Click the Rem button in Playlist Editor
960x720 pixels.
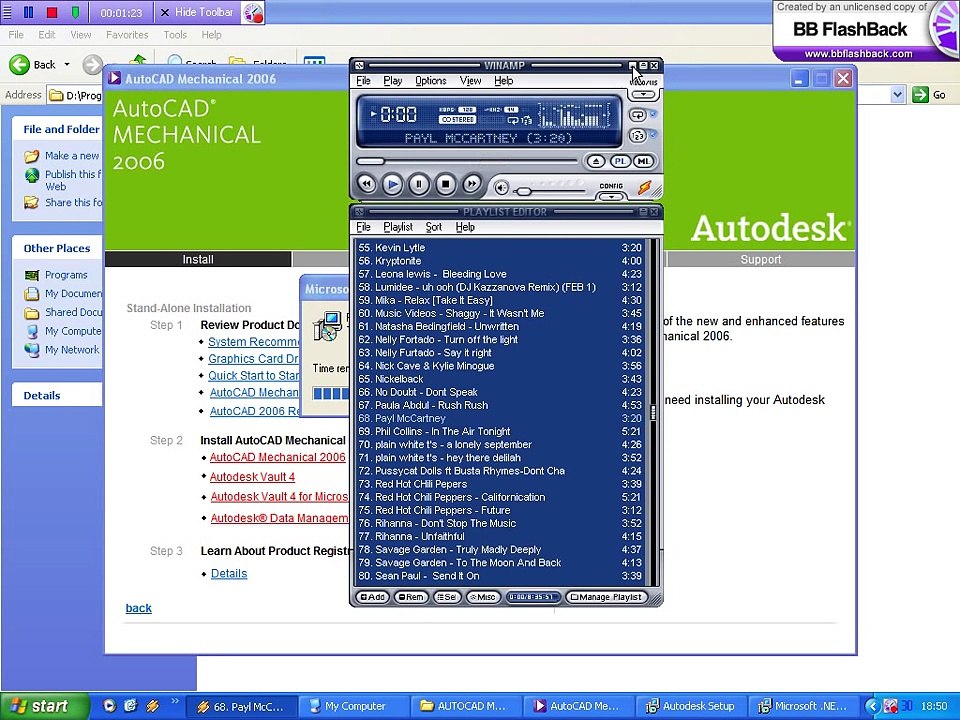click(x=411, y=597)
